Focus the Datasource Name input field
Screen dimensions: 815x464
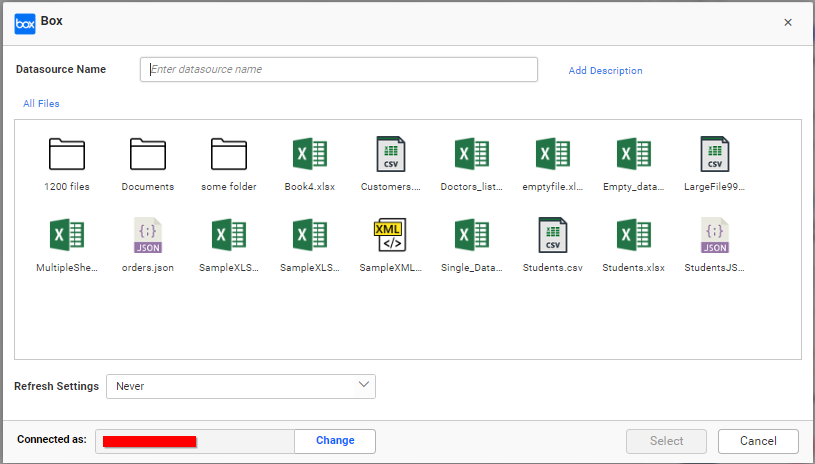[x=339, y=70]
